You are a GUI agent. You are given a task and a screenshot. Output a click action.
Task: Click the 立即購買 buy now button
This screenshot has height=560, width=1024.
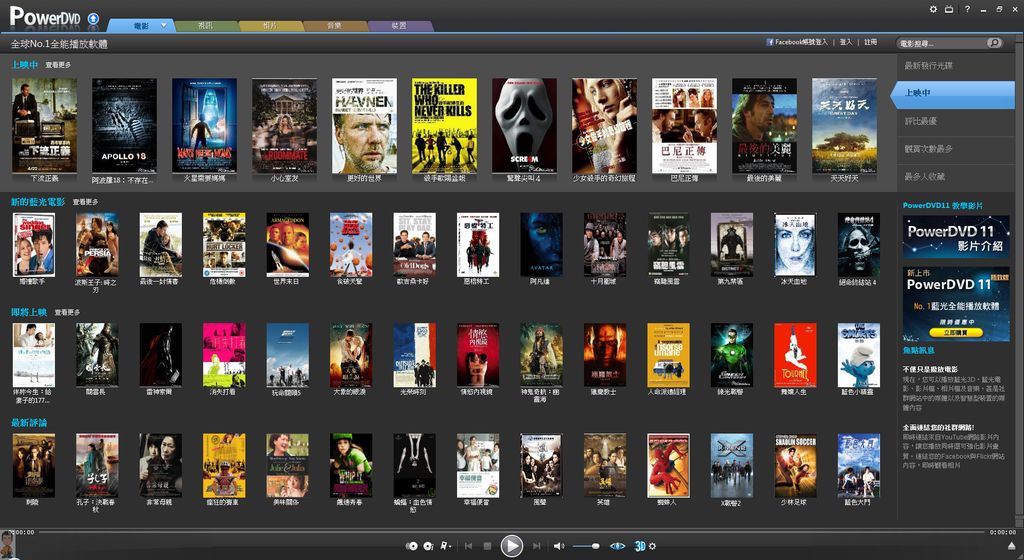[957, 333]
